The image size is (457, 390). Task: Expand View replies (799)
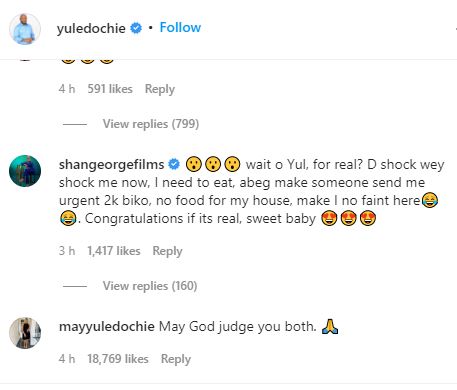pos(151,124)
